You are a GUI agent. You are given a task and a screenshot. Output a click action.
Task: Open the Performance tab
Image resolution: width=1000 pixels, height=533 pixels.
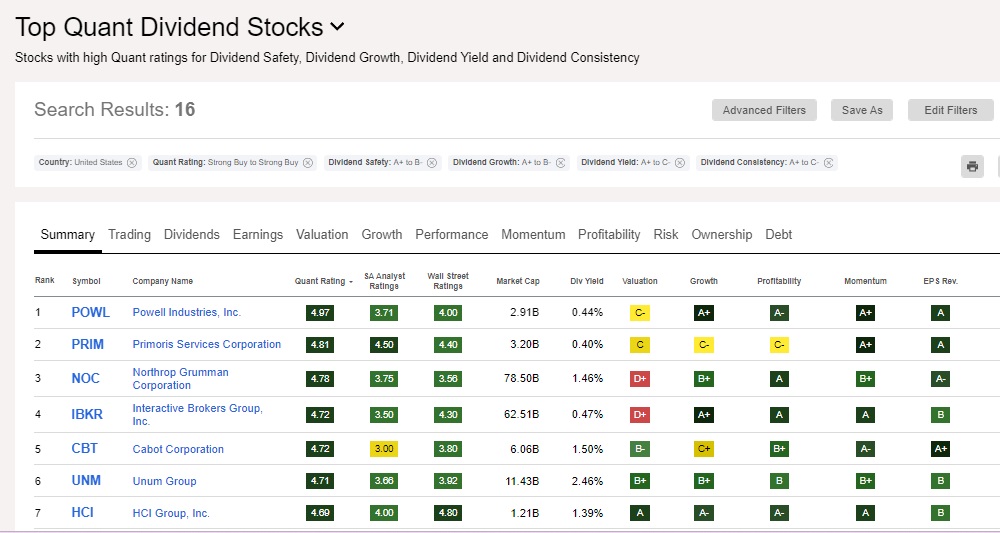pos(452,235)
